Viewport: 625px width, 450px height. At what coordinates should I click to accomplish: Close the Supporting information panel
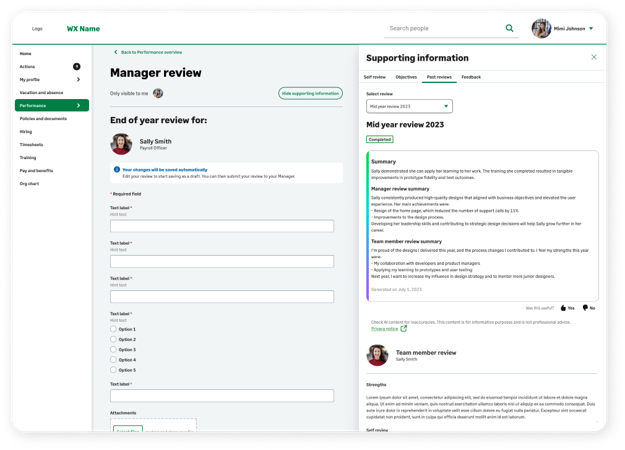594,57
